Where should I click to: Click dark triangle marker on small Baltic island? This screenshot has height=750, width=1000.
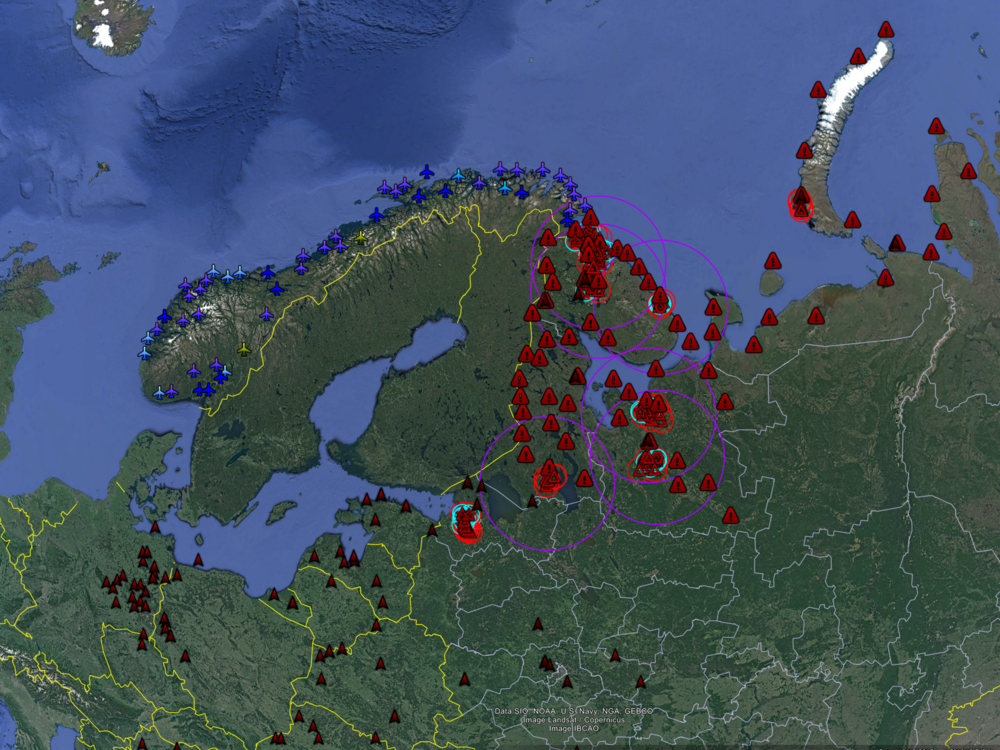198,560
